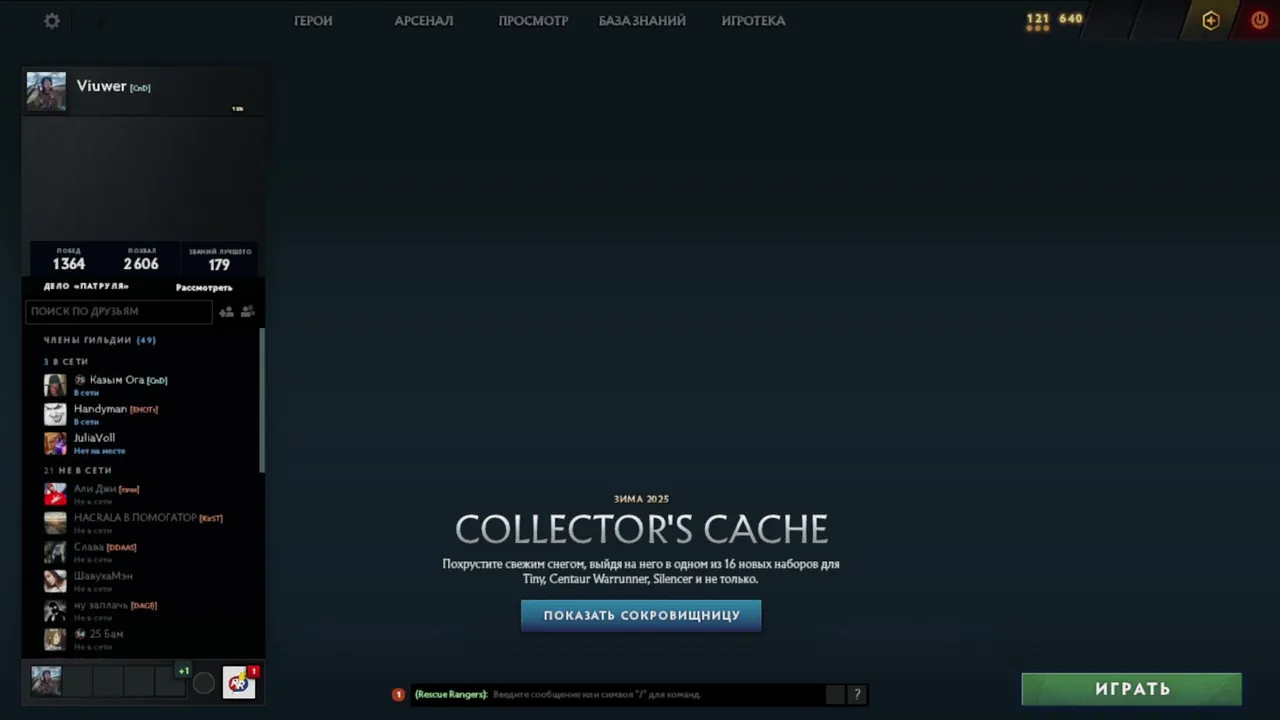Open the БАЗА ЗНАНИЙ menu tab
1280x720 pixels.
click(642, 21)
